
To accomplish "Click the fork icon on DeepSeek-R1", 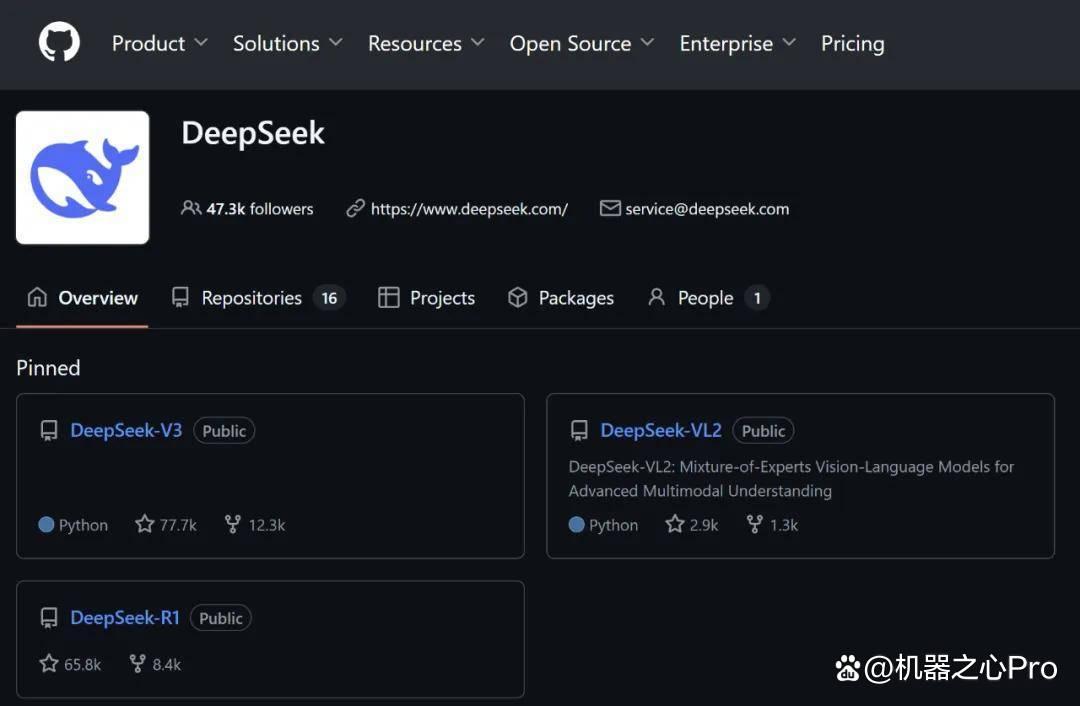I will [138, 664].
